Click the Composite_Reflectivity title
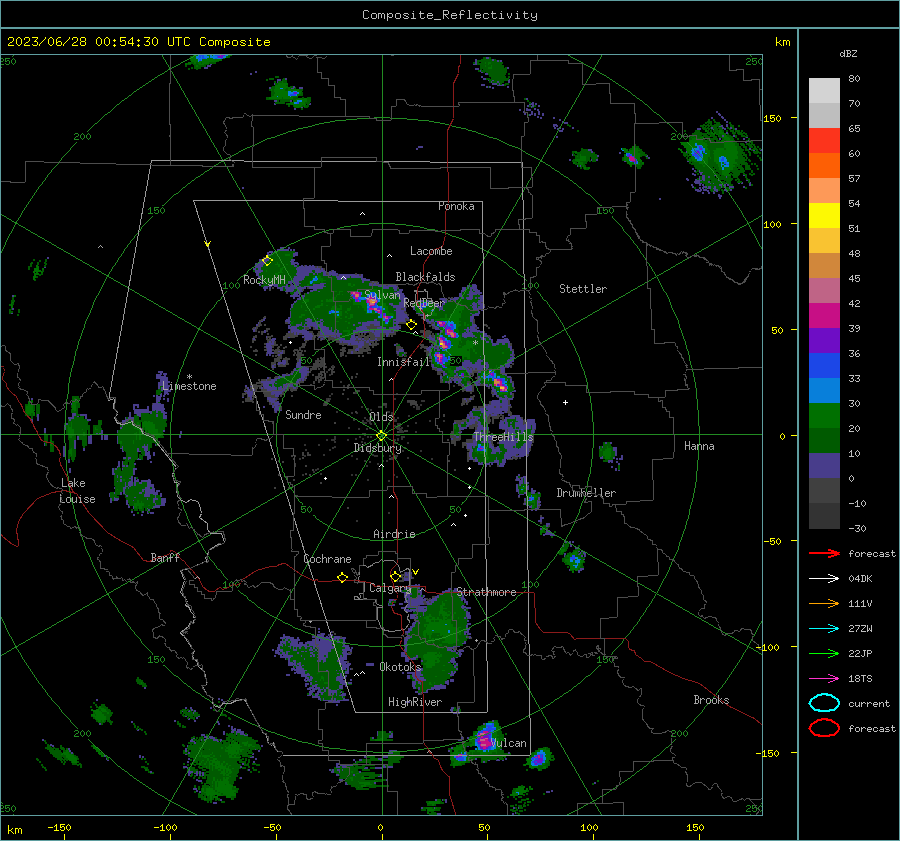The height and width of the screenshot is (841, 900). 450,15
